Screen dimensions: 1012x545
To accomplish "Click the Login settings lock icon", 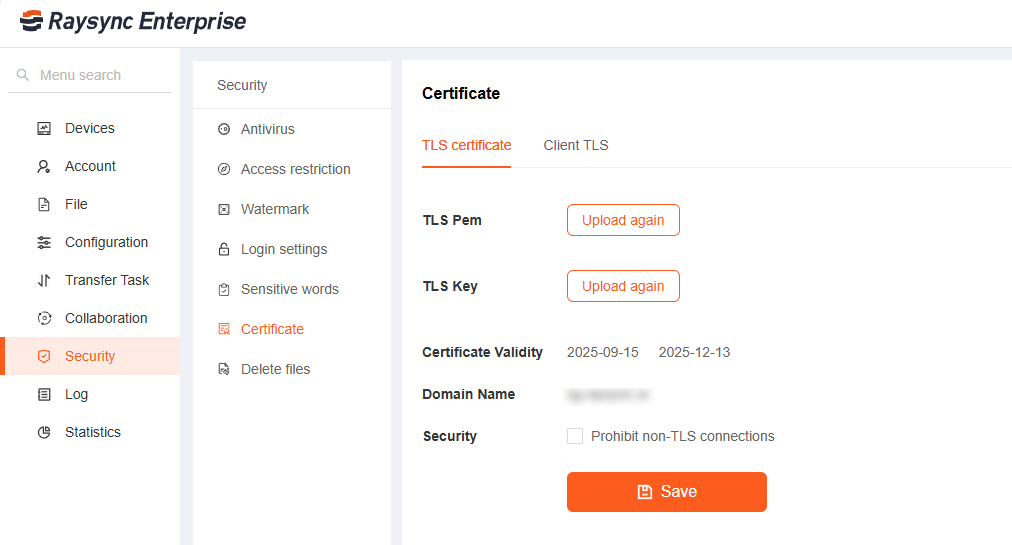I will coord(224,249).
